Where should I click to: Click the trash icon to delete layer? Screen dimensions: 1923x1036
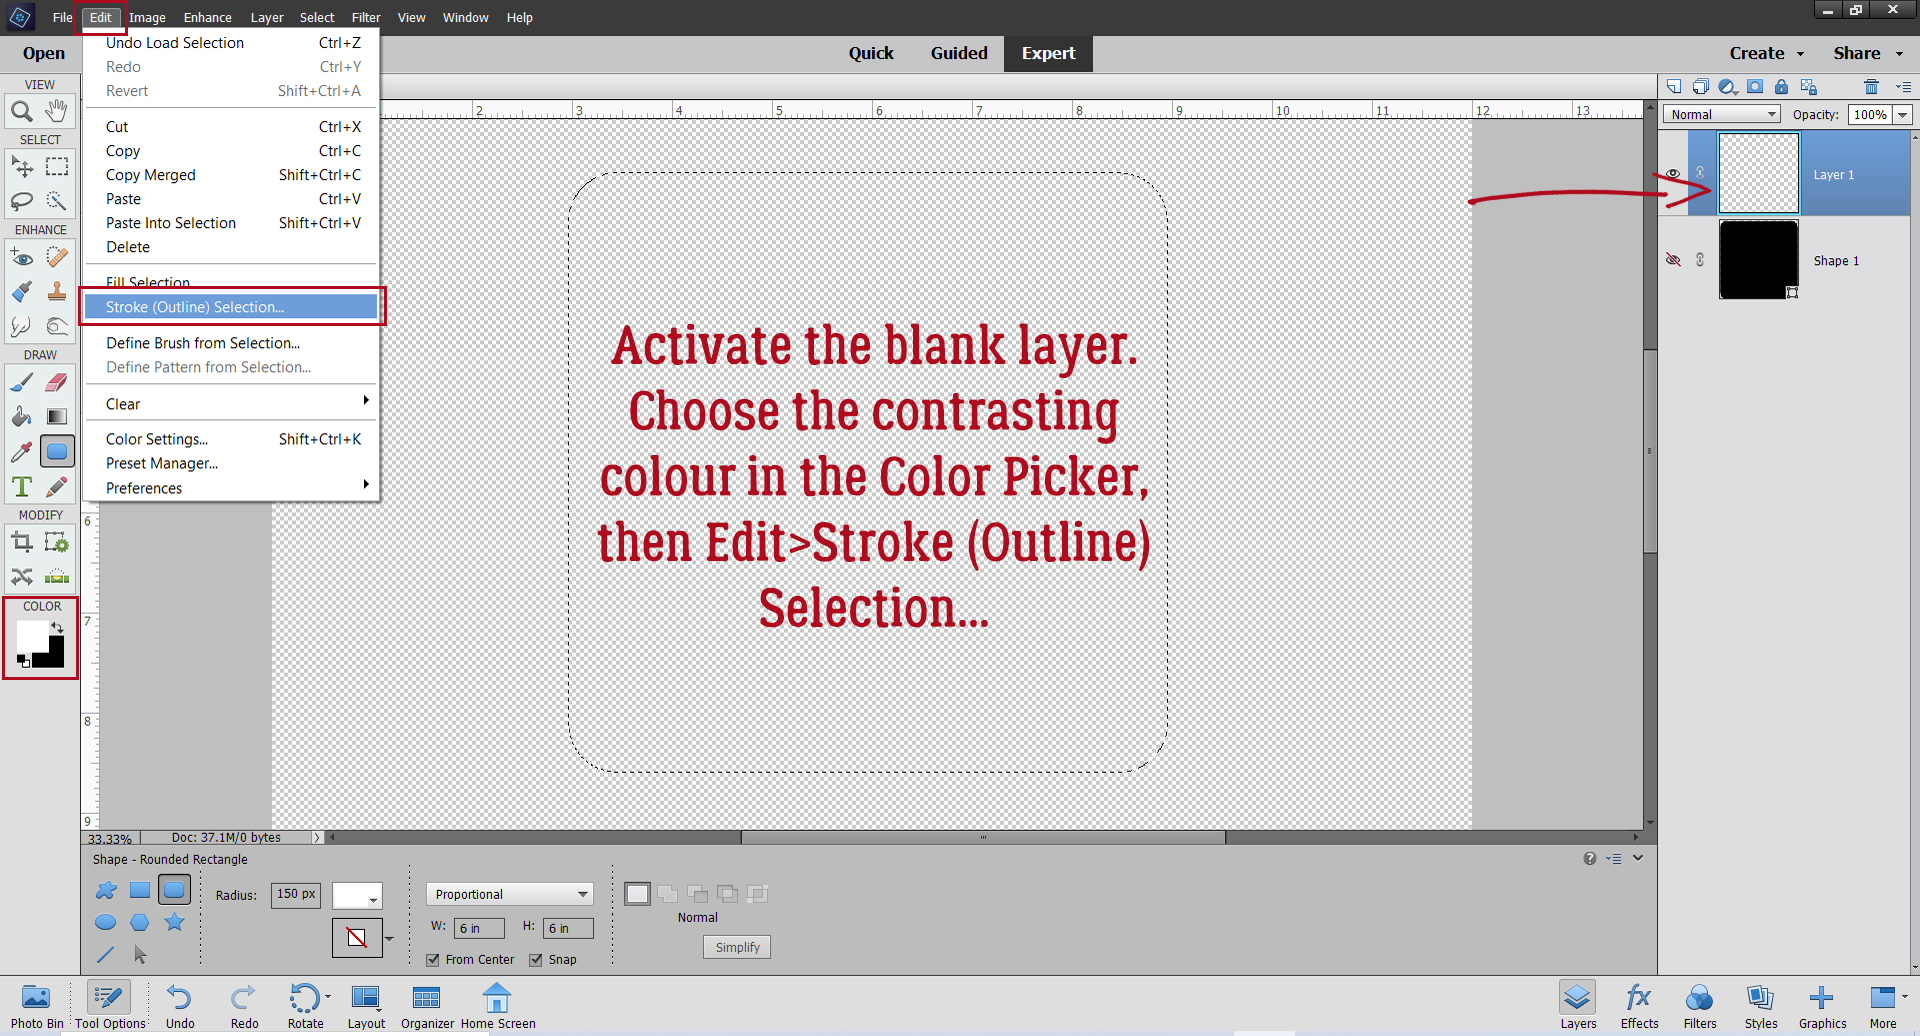pyautogui.click(x=1872, y=87)
